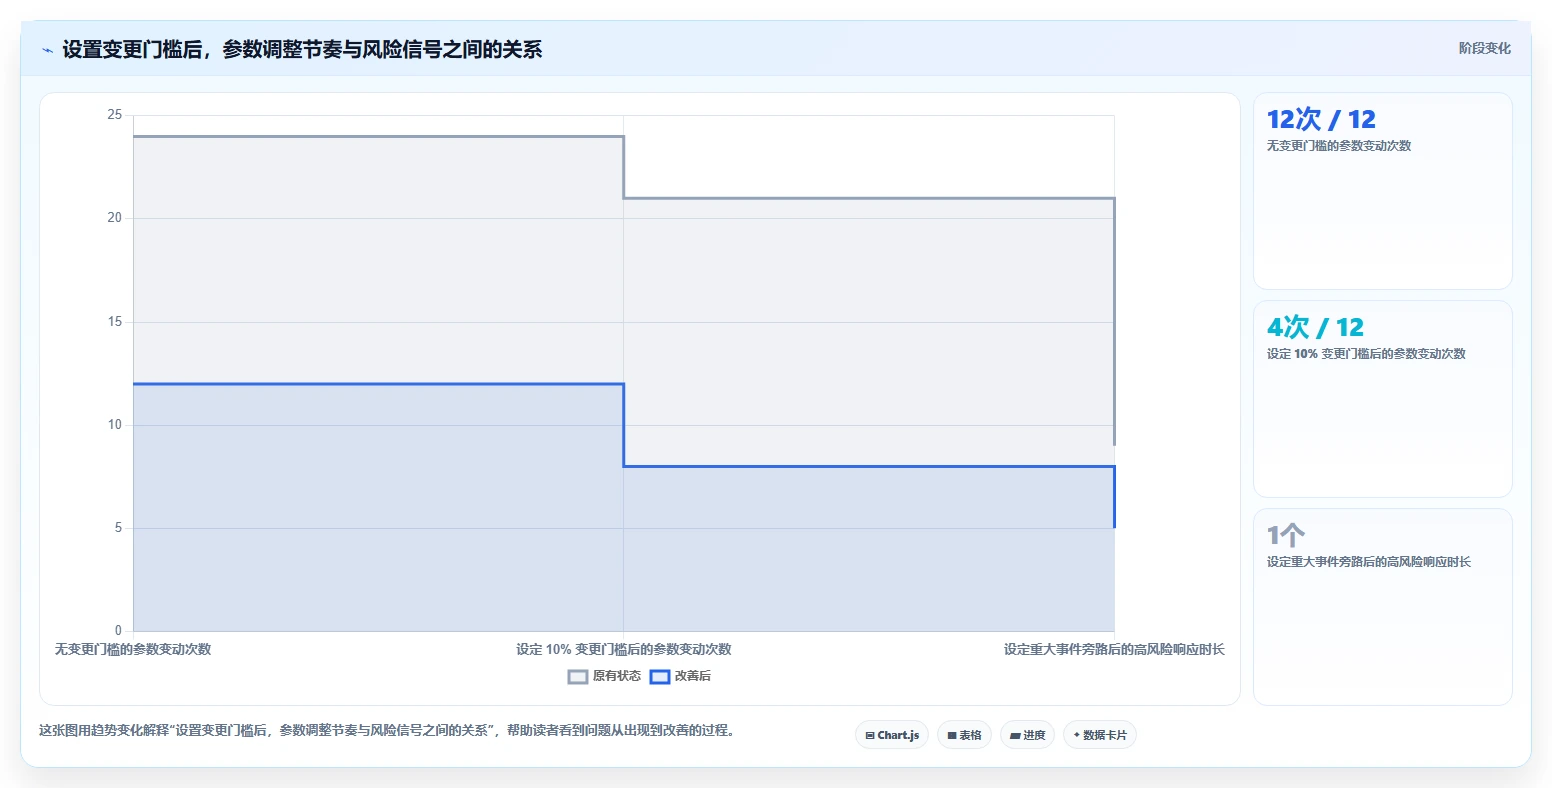Click x-axis label 设定重大事件旁路后的高风险响应时长
Image resolution: width=1552 pixels, height=788 pixels.
(x=1114, y=649)
